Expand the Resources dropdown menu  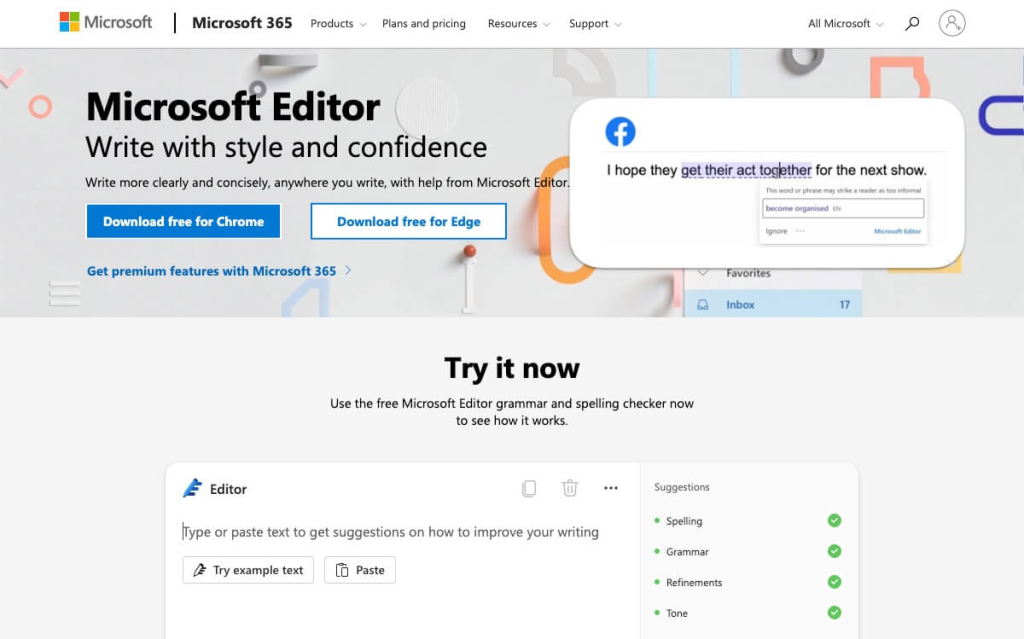[518, 24]
